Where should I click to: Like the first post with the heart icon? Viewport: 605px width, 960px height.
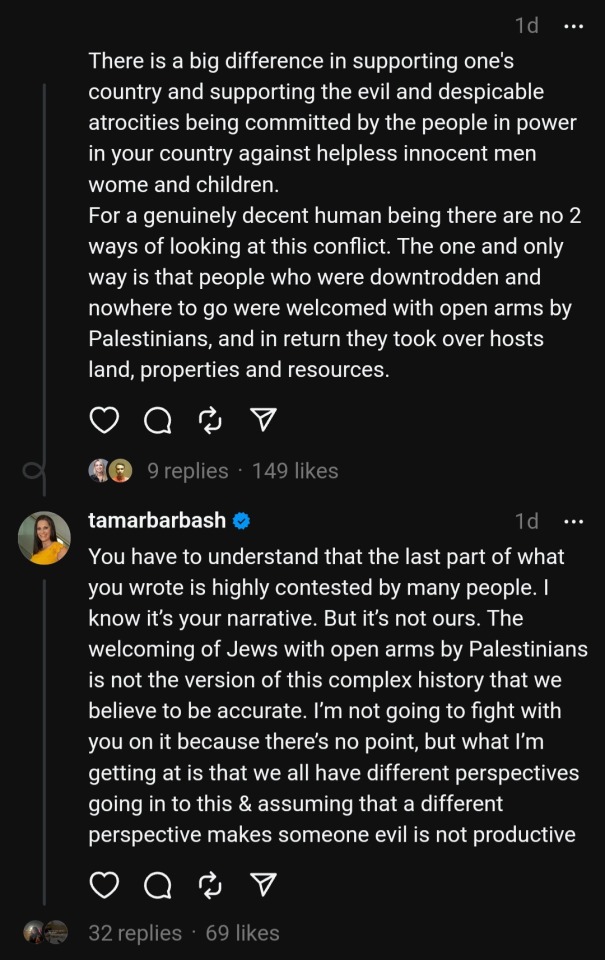[104, 421]
